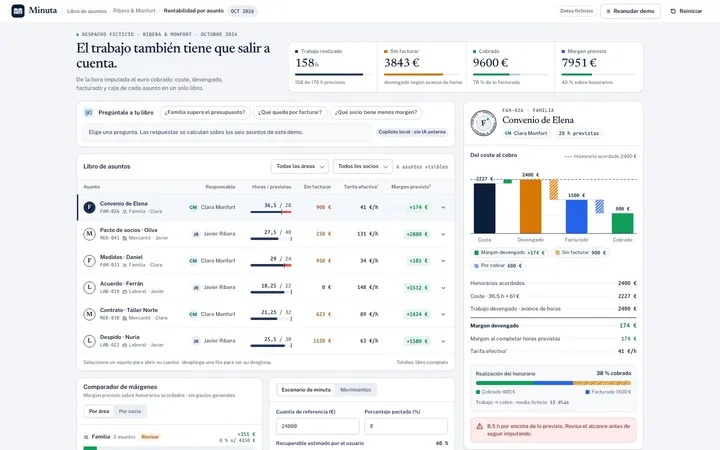Click the Familia icon in the margin comparator
720x450 pixels.
point(86,437)
